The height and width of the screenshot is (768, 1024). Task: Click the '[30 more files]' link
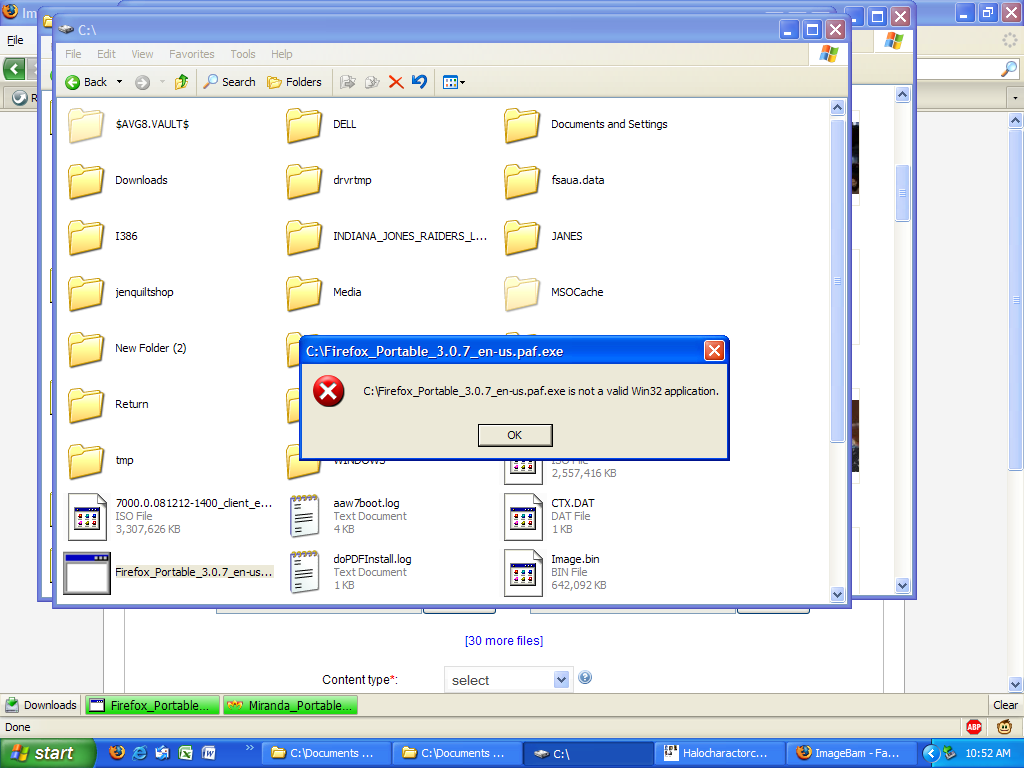pos(504,641)
